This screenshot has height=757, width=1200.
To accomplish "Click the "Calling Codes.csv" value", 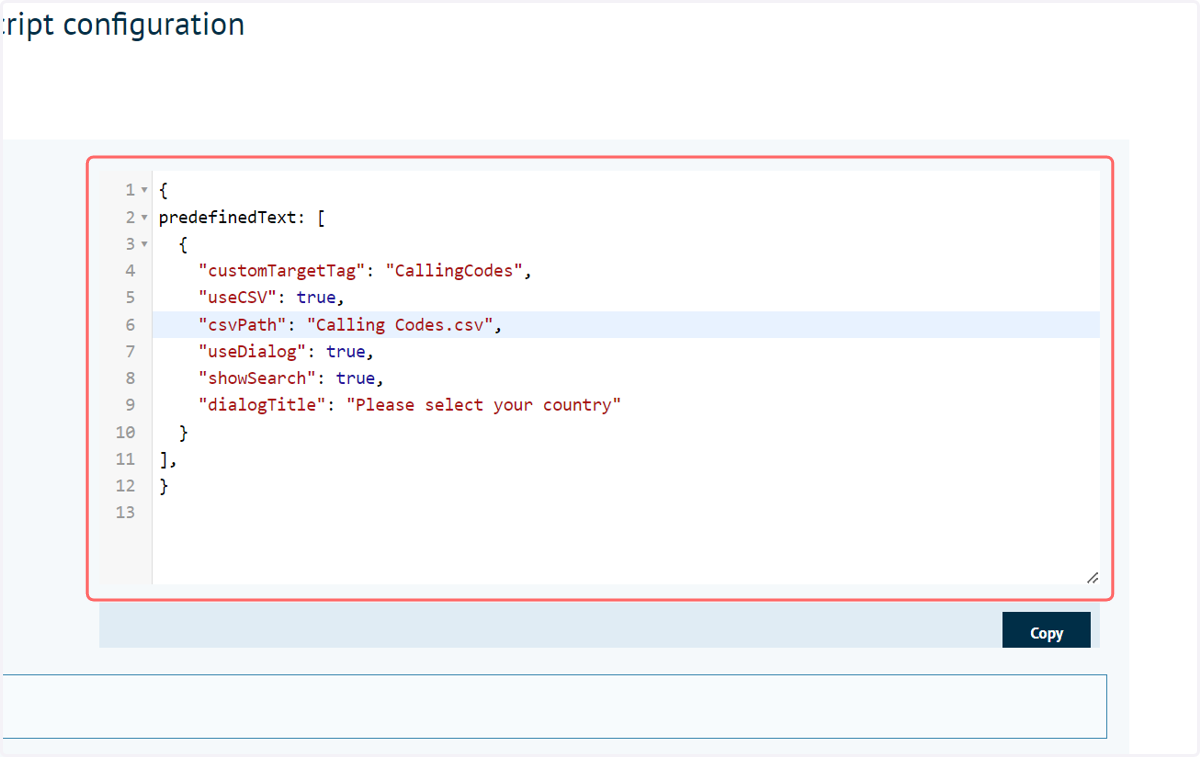I will (x=400, y=324).
